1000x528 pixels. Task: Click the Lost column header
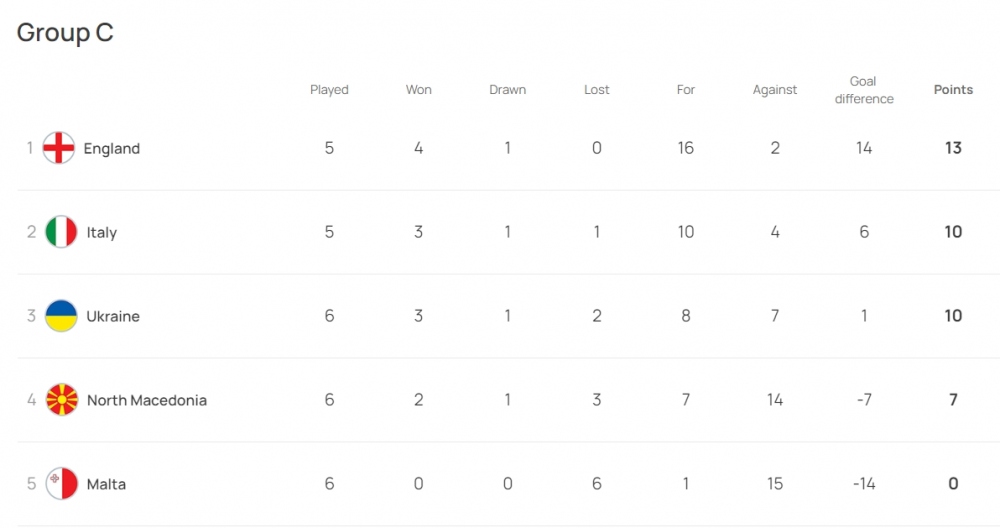(x=596, y=89)
